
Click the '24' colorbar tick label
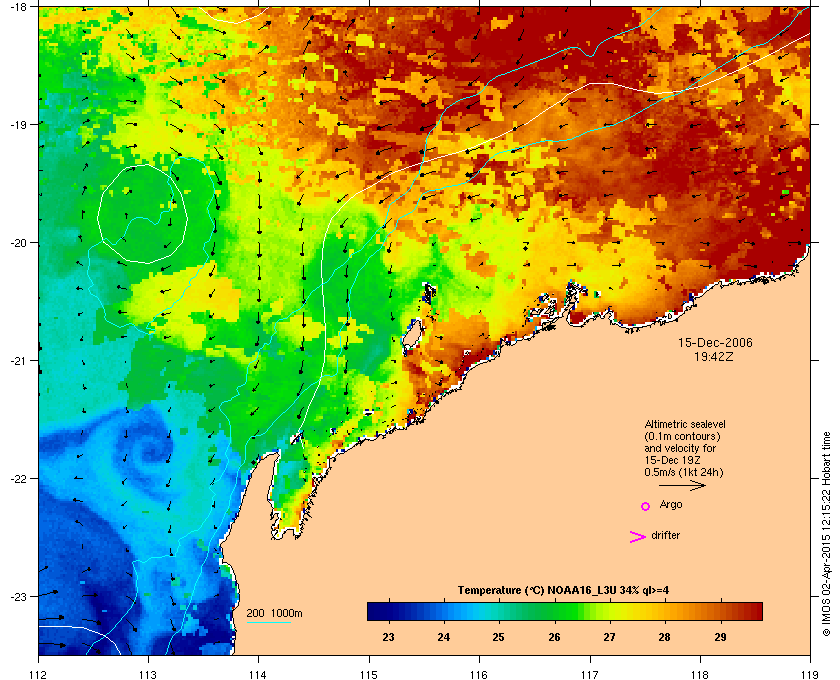(444, 637)
